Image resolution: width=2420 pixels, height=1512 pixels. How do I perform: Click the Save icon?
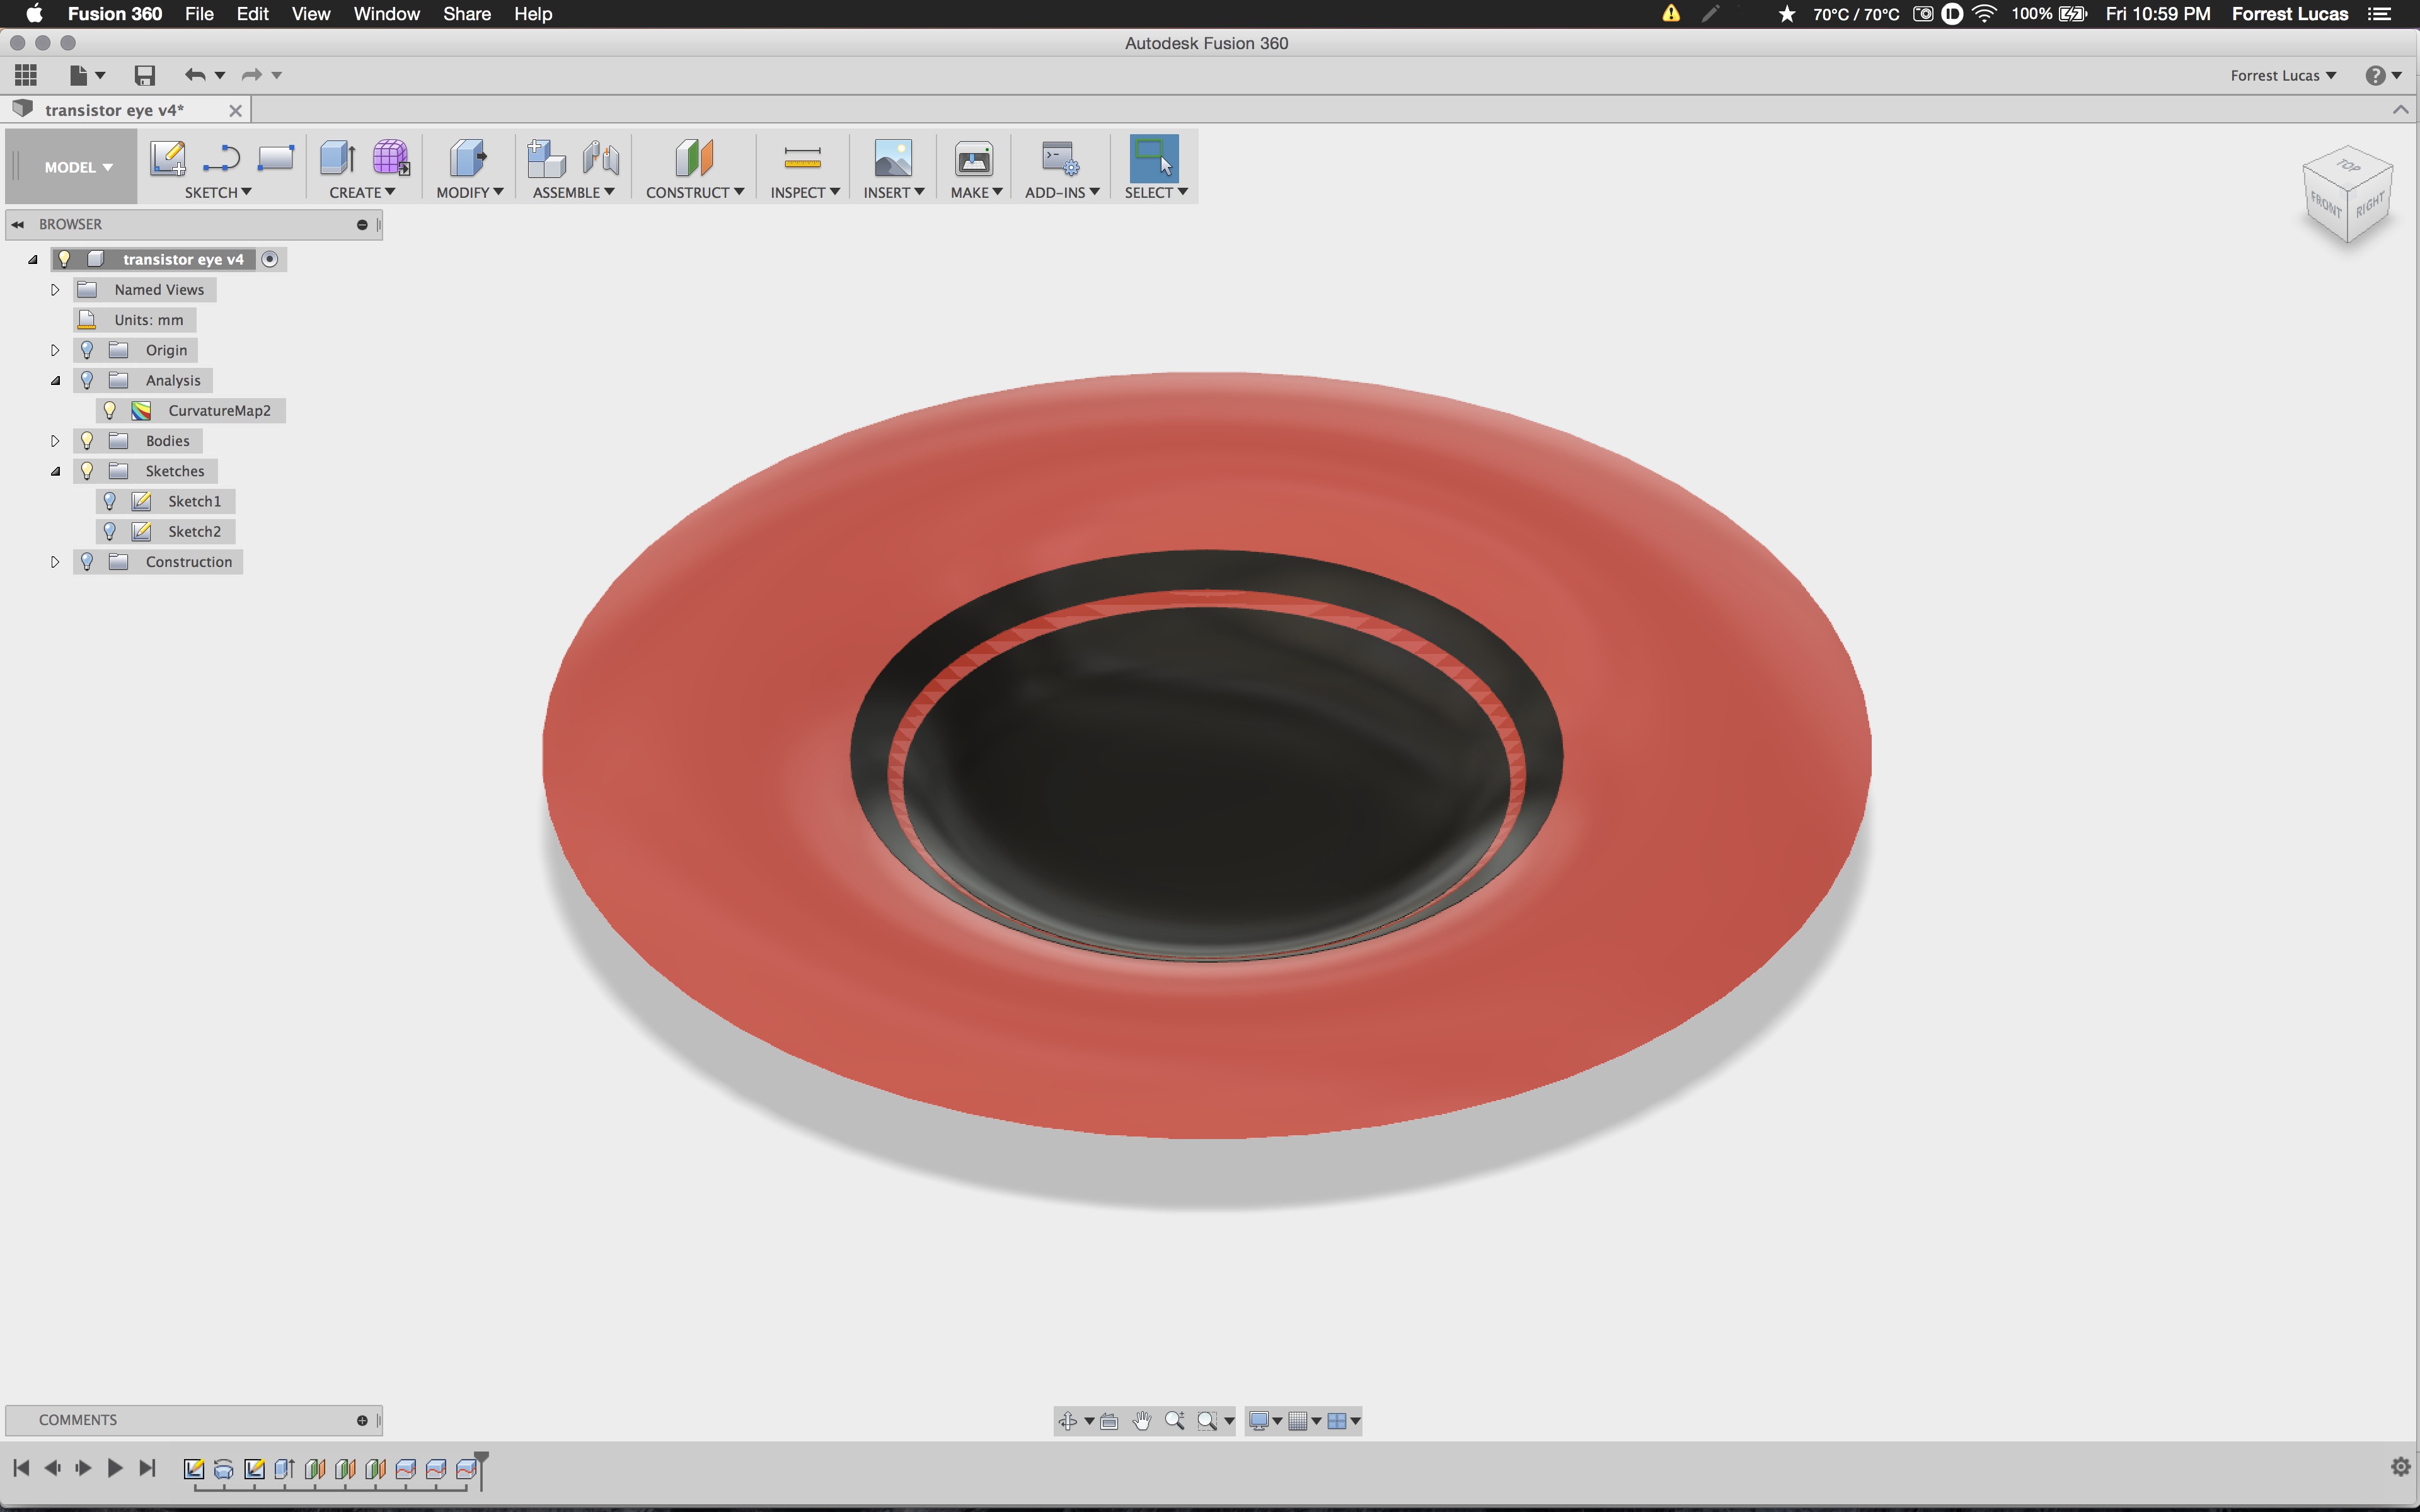(x=145, y=75)
